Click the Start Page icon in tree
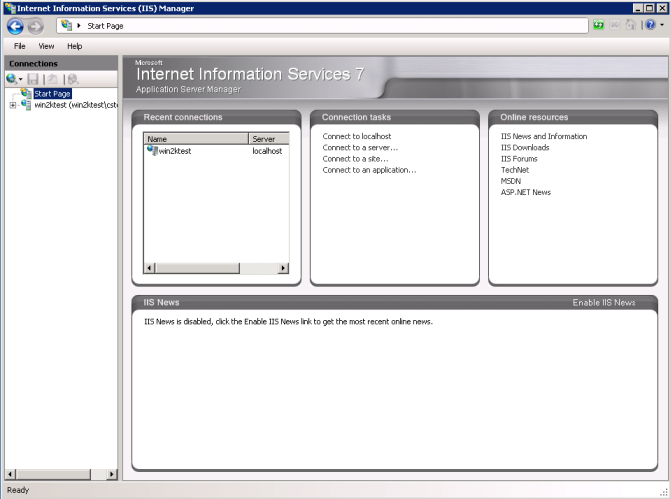 26,93
